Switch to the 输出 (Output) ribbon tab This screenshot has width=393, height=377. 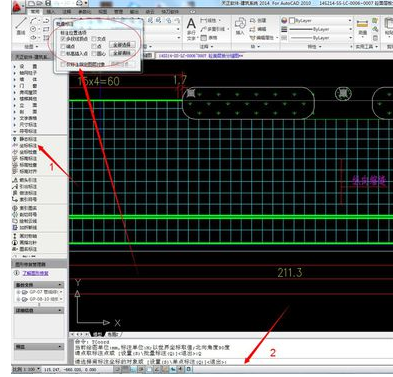[134, 11]
